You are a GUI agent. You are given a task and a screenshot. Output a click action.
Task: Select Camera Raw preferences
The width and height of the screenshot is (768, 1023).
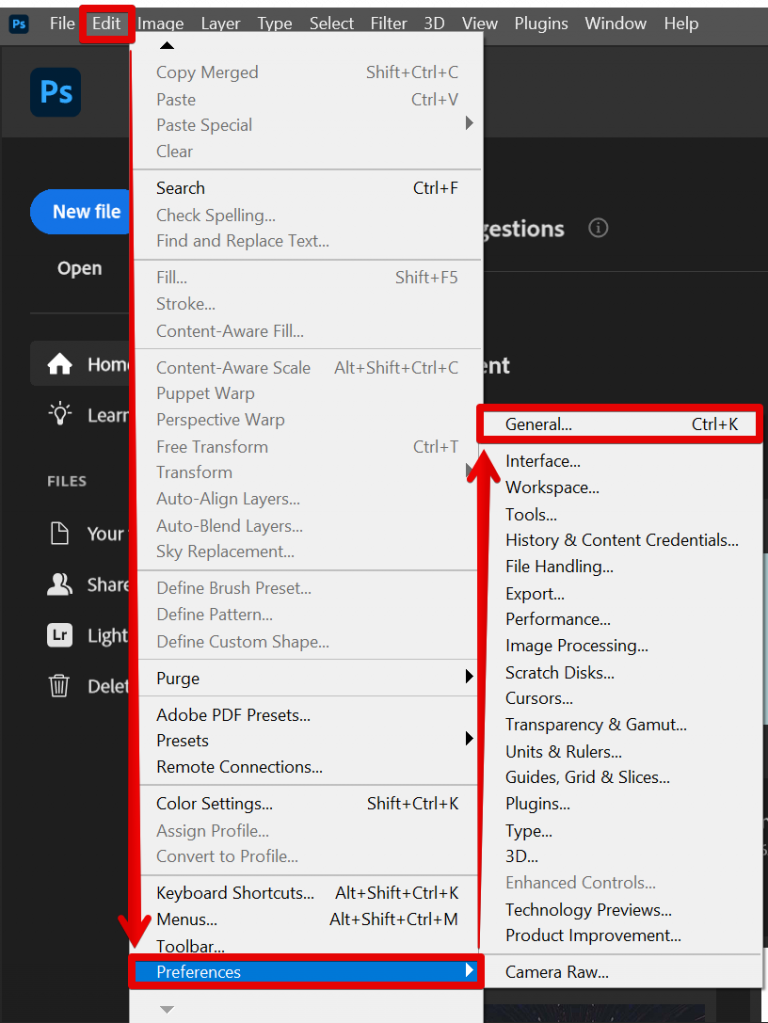[x=557, y=971]
